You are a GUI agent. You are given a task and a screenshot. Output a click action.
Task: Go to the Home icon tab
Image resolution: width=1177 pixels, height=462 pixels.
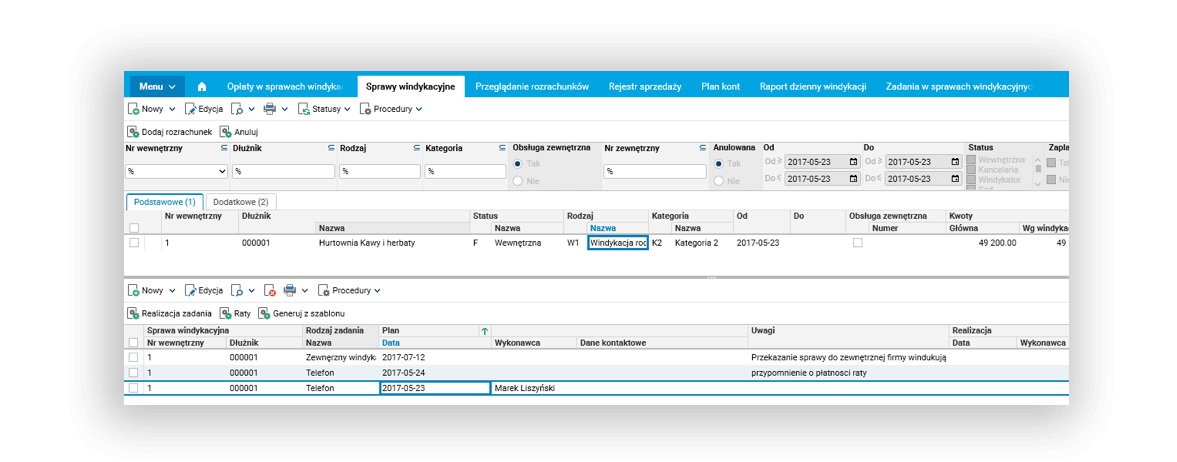(202, 86)
